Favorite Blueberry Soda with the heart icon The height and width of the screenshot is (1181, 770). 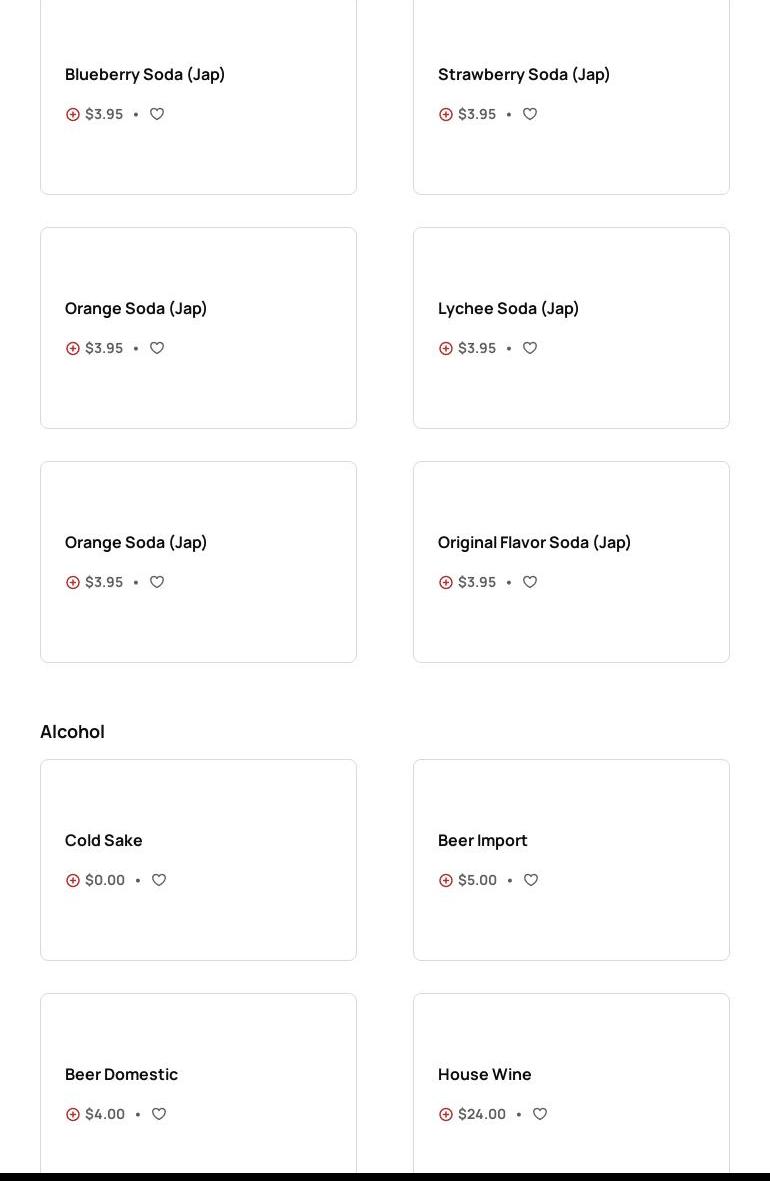point(157,114)
